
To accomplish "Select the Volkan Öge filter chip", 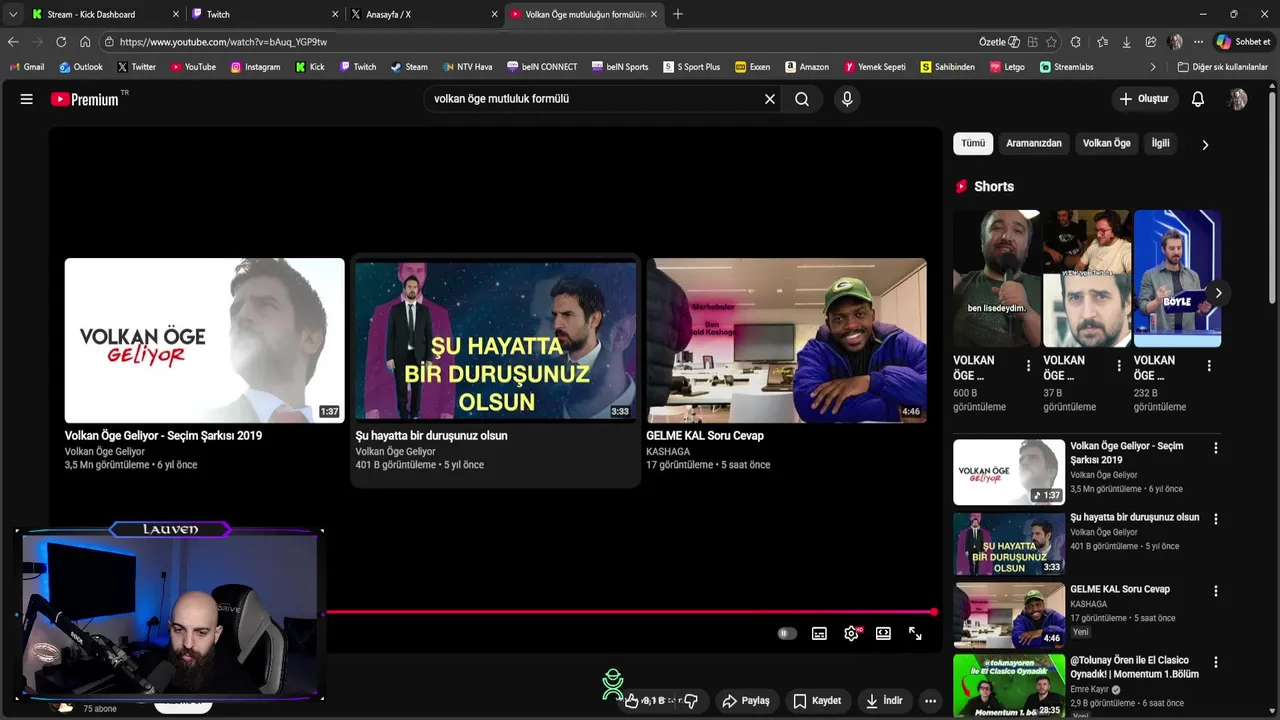I will coord(1106,143).
